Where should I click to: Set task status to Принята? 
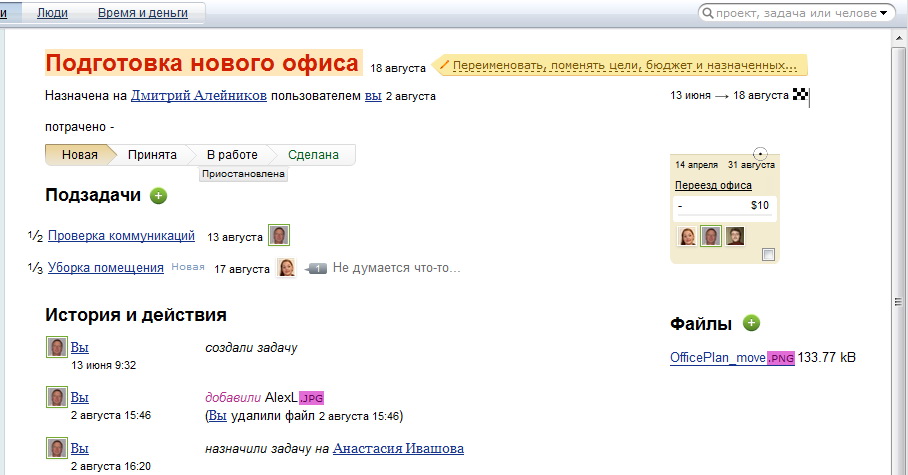(x=152, y=155)
